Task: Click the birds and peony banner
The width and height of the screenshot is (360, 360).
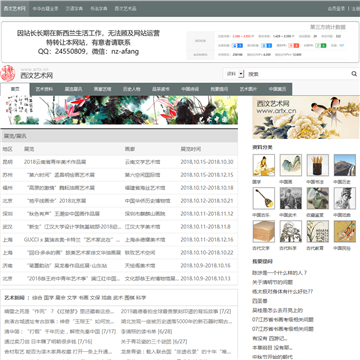Action: tap(306, 117)
